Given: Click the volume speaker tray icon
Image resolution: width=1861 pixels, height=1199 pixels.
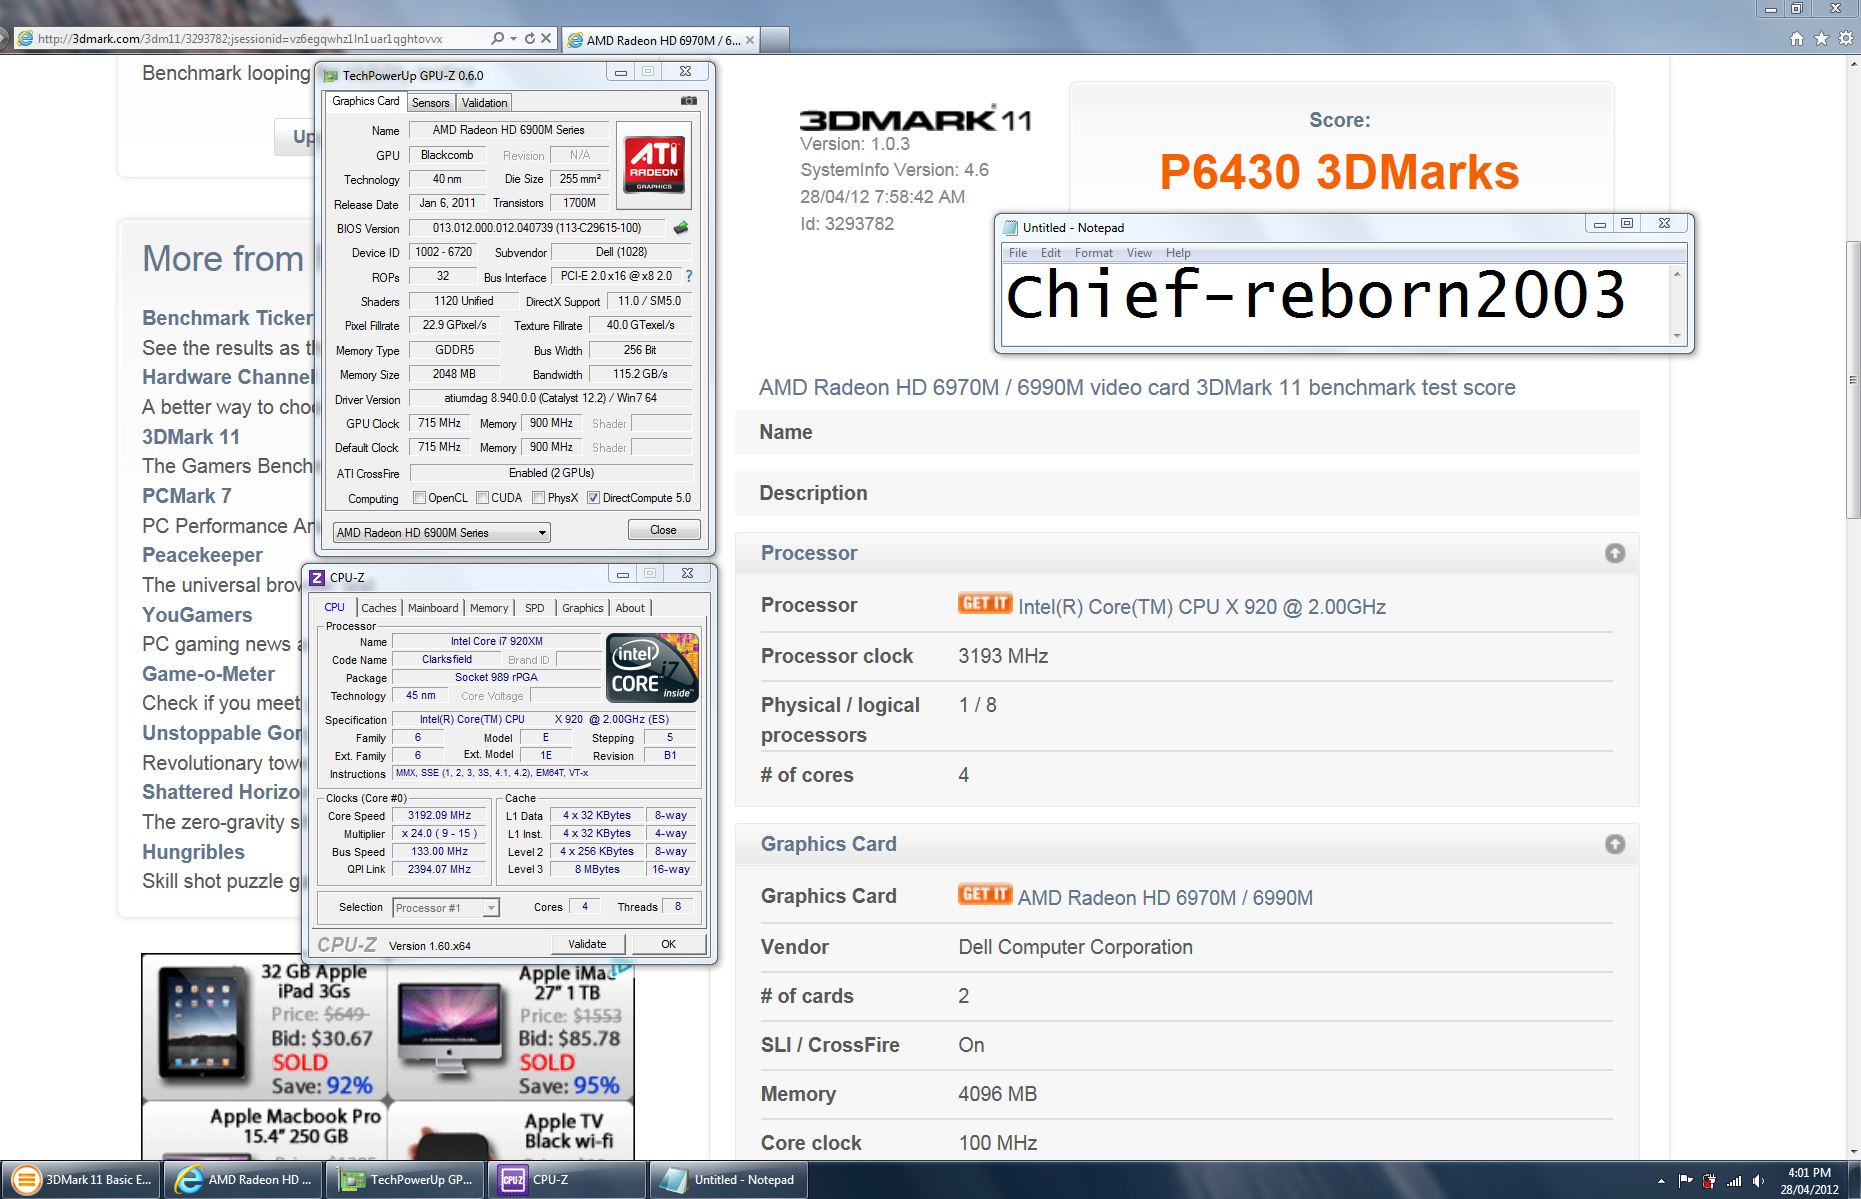Looking at the screenshot, I should point(1758,1181).
